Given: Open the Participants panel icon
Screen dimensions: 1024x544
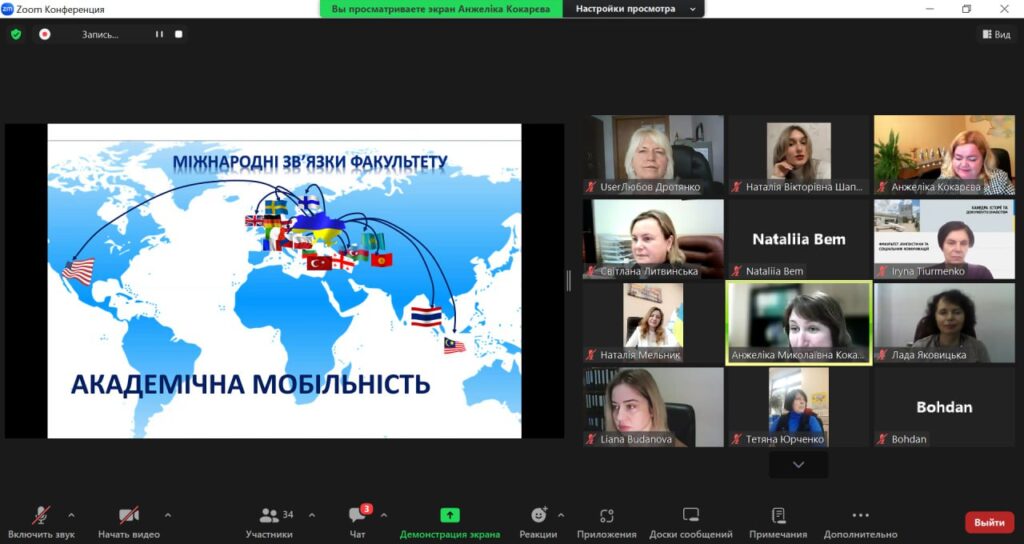Looking at the screenshot, I should pyautogui.click(x=269, y=515).
